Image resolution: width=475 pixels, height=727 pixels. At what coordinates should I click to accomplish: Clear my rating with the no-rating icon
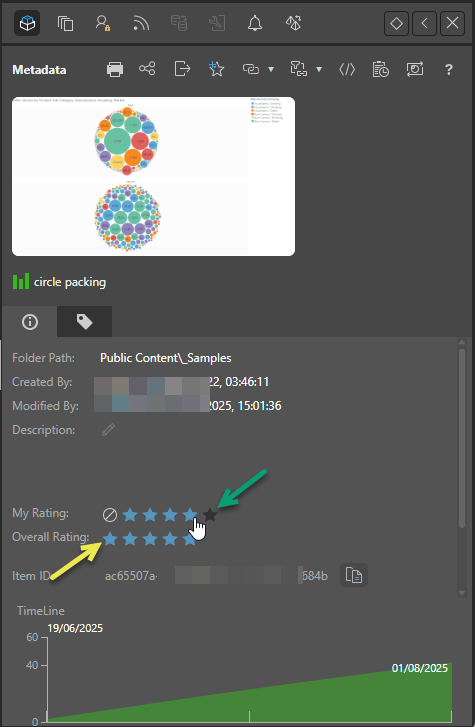pos(110,515)
